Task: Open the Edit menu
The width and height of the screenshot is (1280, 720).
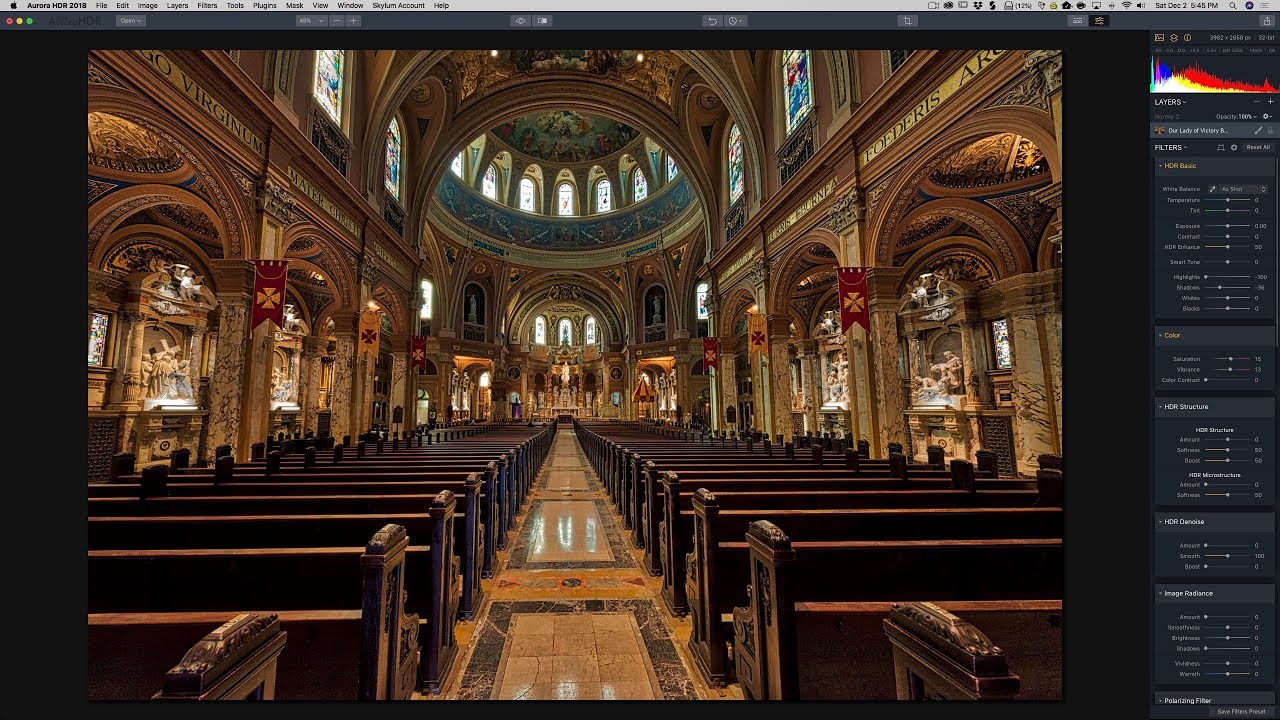Action: tap(122, 5)
